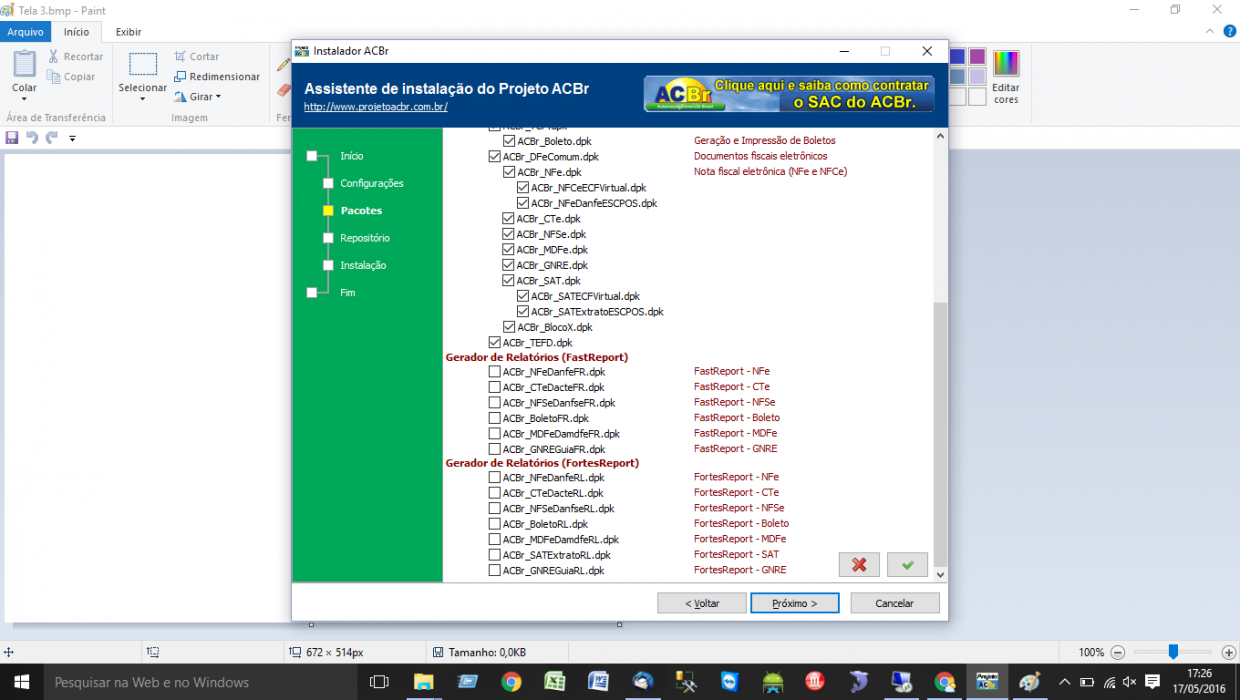This screenshot has height=700, width=1240.
Task: Click the Repositório wizard step
Action: 365,238
